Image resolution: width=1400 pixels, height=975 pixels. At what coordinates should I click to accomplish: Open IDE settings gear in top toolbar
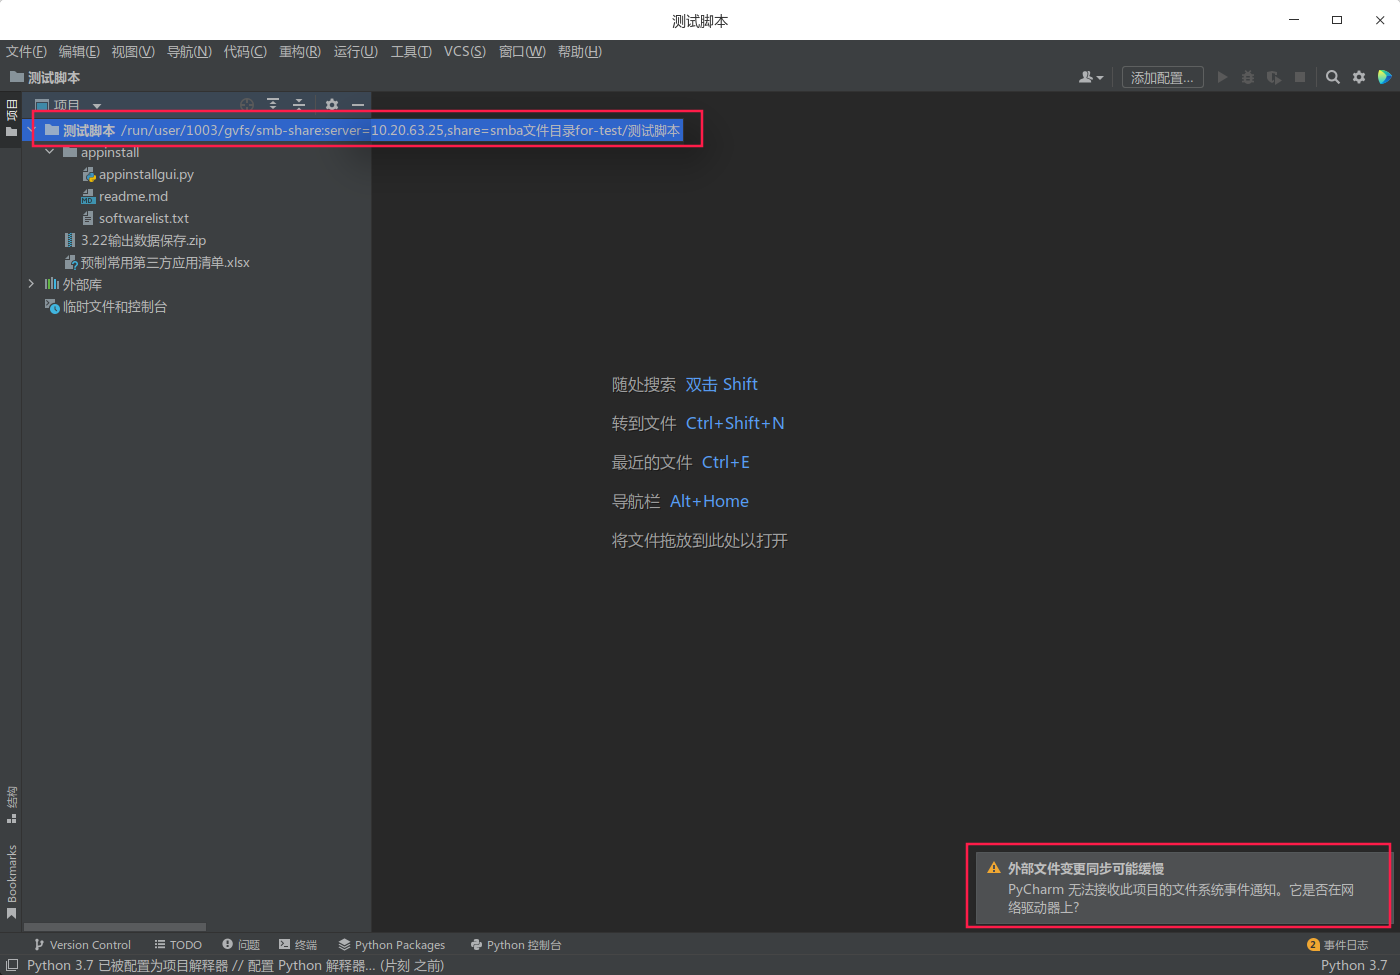pos(1359,77)
